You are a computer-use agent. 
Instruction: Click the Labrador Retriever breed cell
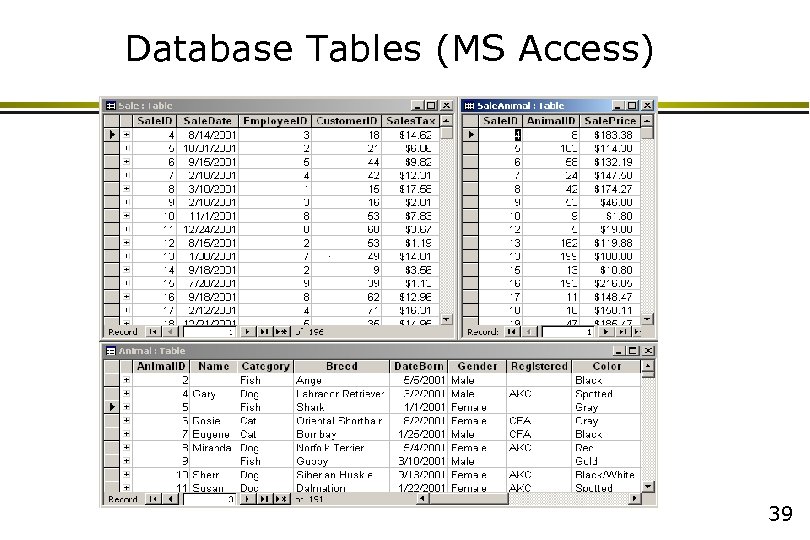click(341, 394)
